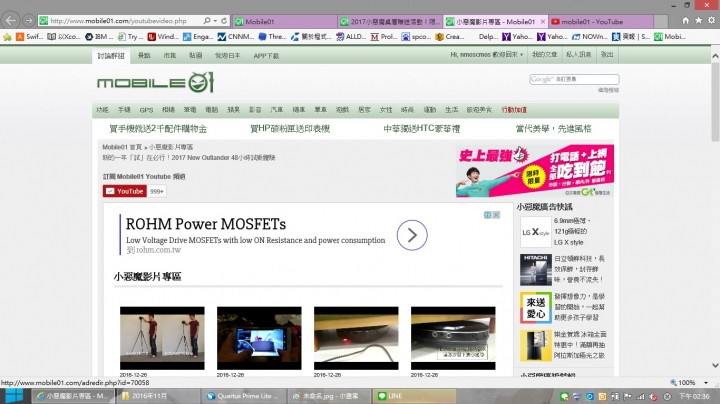Open the 2016年11月 folder taskbar item
The height and width of the screenshot is (404, 720).
pyautogui.click(x=159, y=396)
